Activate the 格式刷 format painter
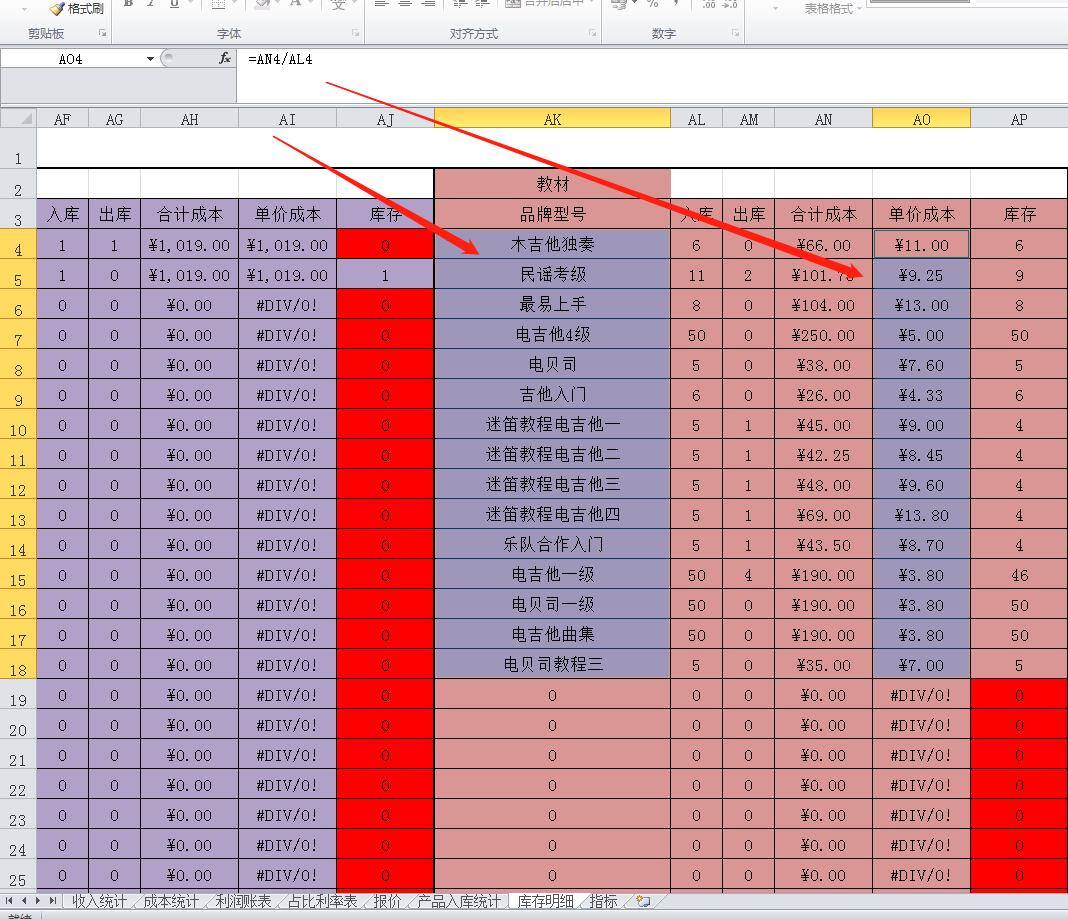1068x919 pixels. (x=76, y=8)
